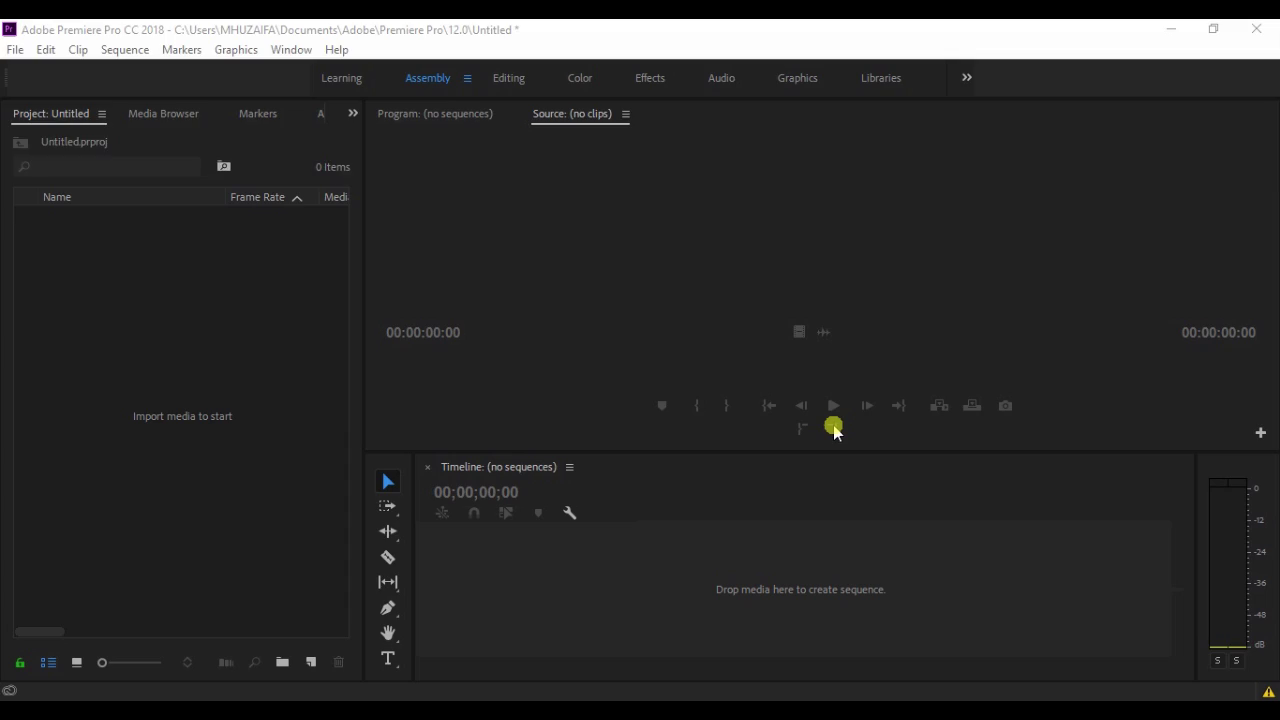1280x720 pixels.
Task: Switch to the Editing workspace
Action: (509, 78)
